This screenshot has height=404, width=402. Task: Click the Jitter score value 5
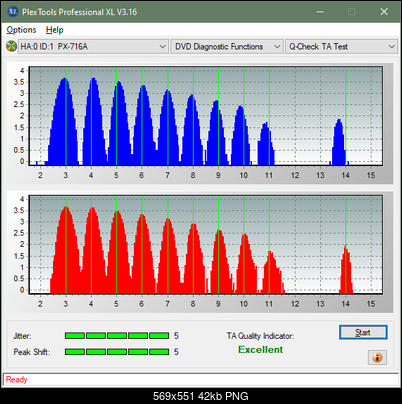pos(176,336)
